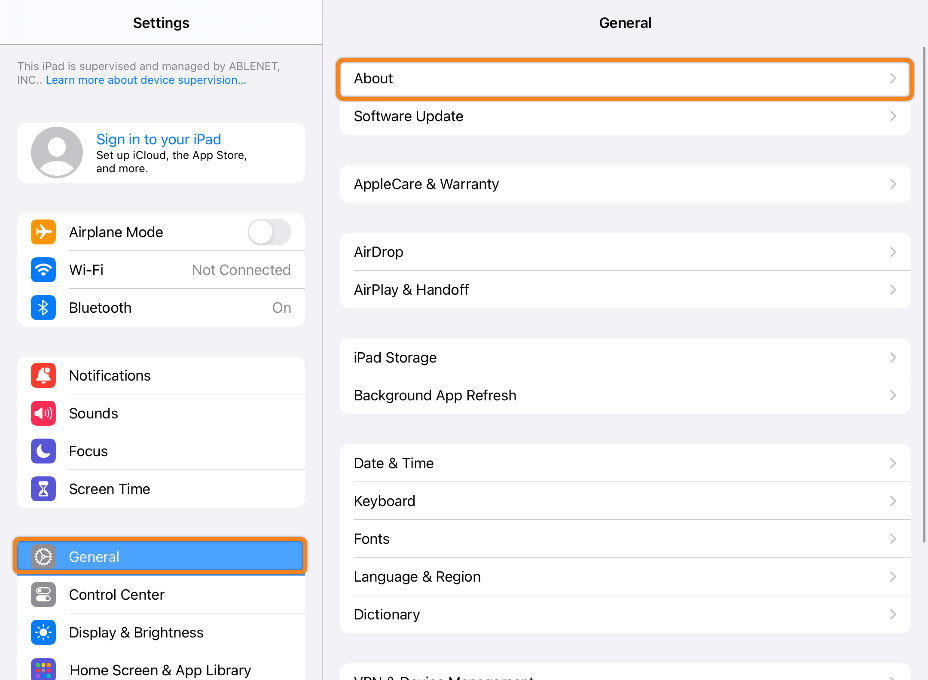Click the 'Settings' sidebar title
The height and width of the screenshot is (680, 928).
tap(161, 23)
